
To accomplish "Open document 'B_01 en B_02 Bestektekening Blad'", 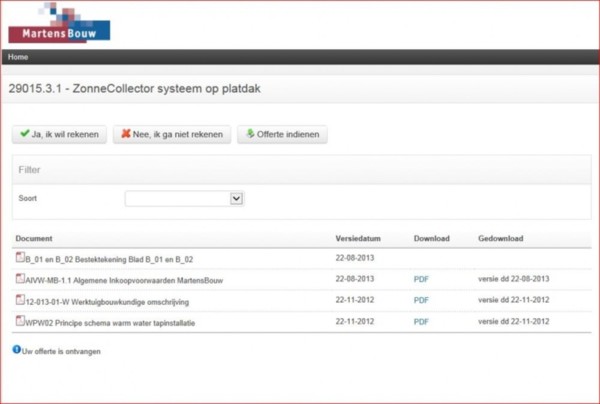I will coord(108,259).
